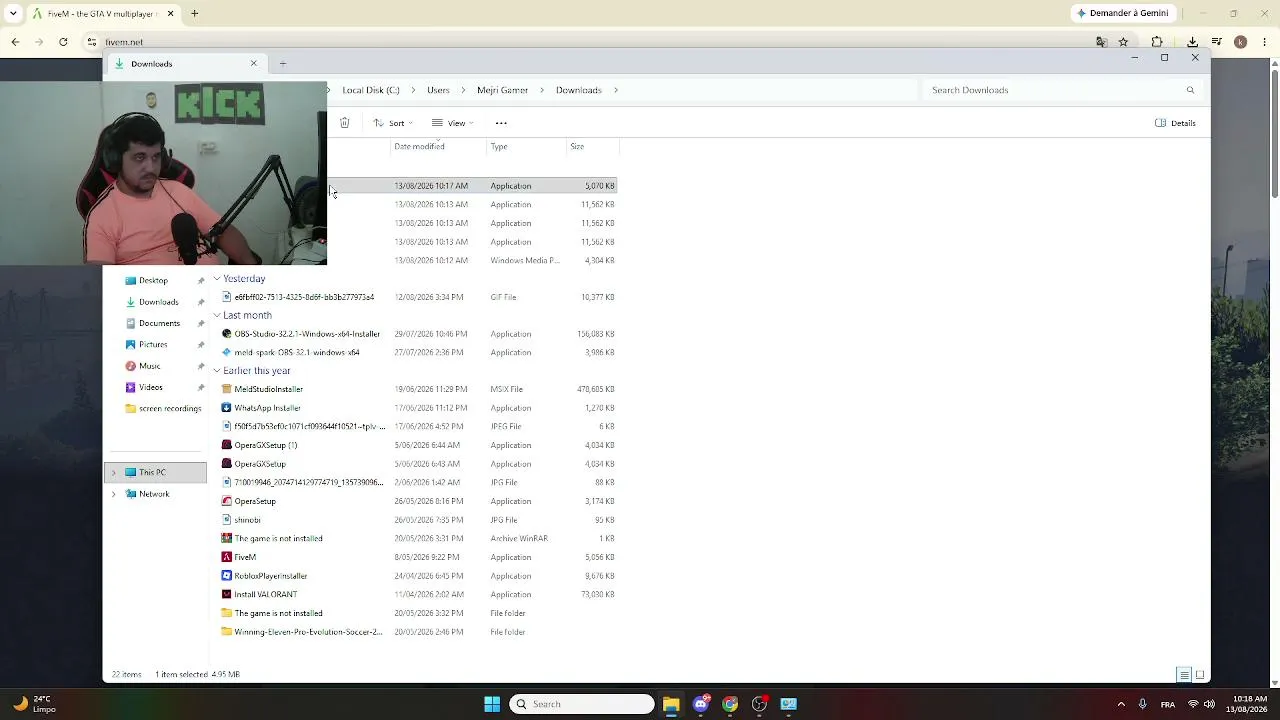Expand the chevron after Downloads in address bar
The image size is (1280, 720).
point(616,90)
